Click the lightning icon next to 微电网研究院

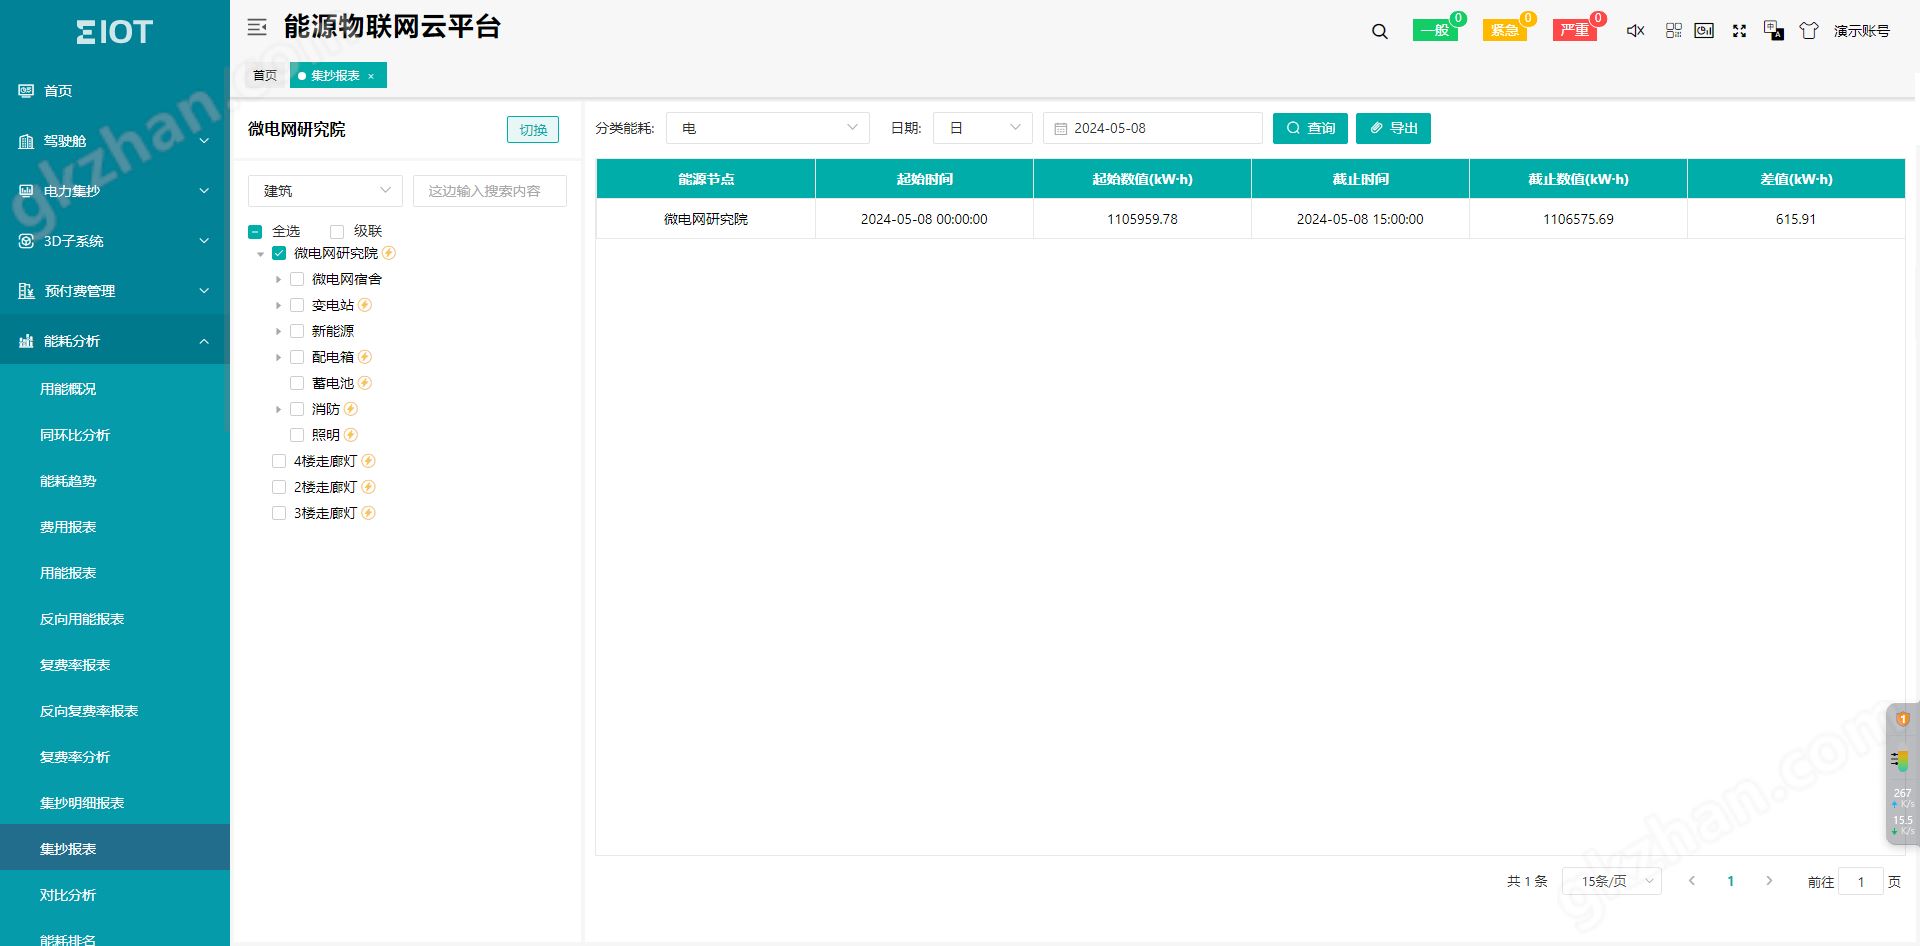click(389, 253)
